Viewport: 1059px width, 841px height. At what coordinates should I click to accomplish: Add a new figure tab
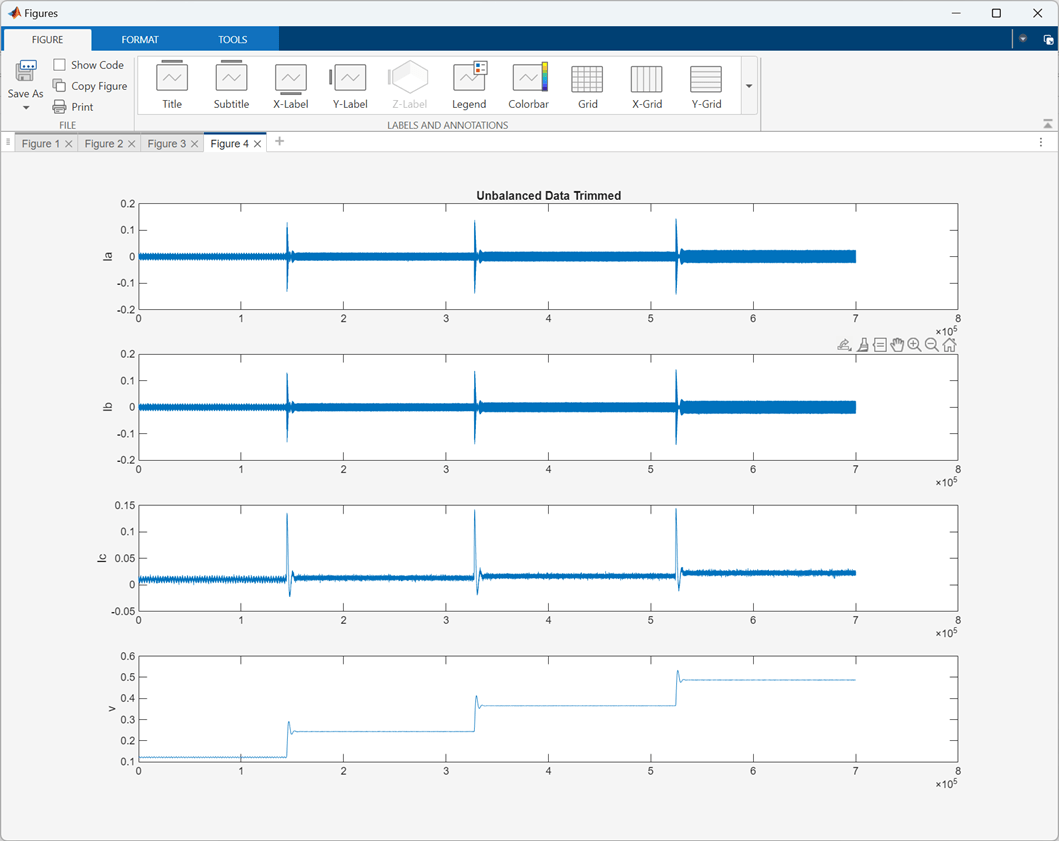(x=280, y=142)
